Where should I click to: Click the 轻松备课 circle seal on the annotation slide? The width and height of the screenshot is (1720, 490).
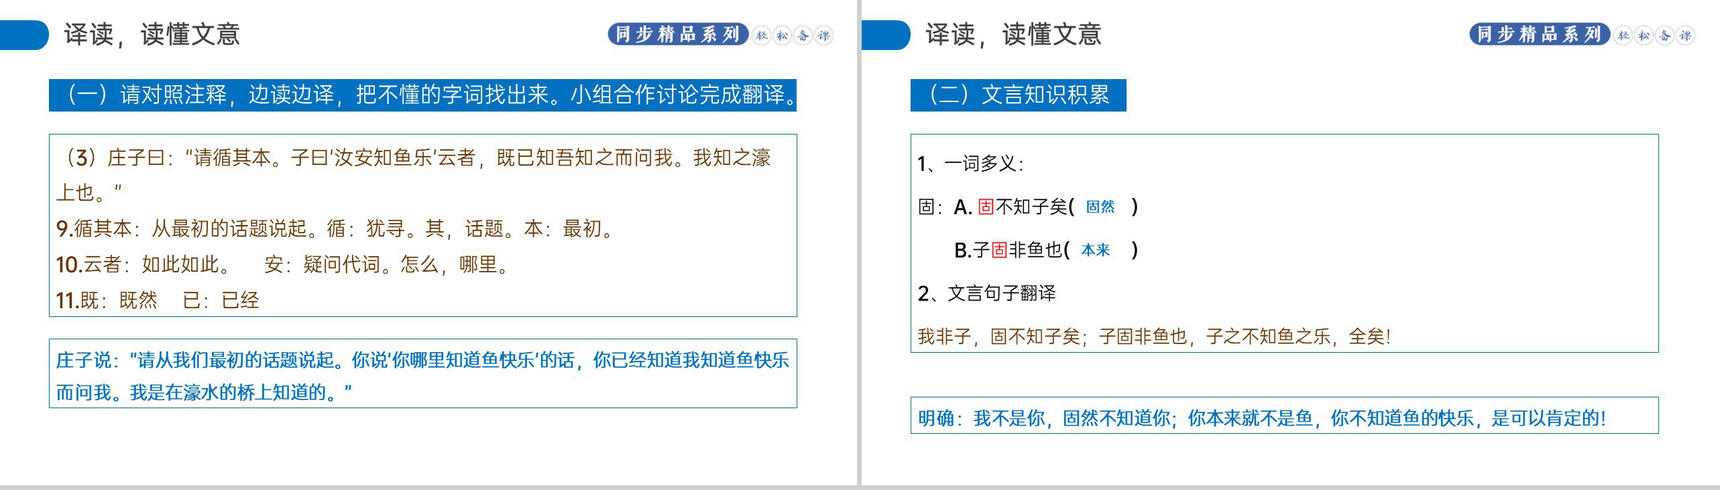pyautogui.click(x=793, y=35)
